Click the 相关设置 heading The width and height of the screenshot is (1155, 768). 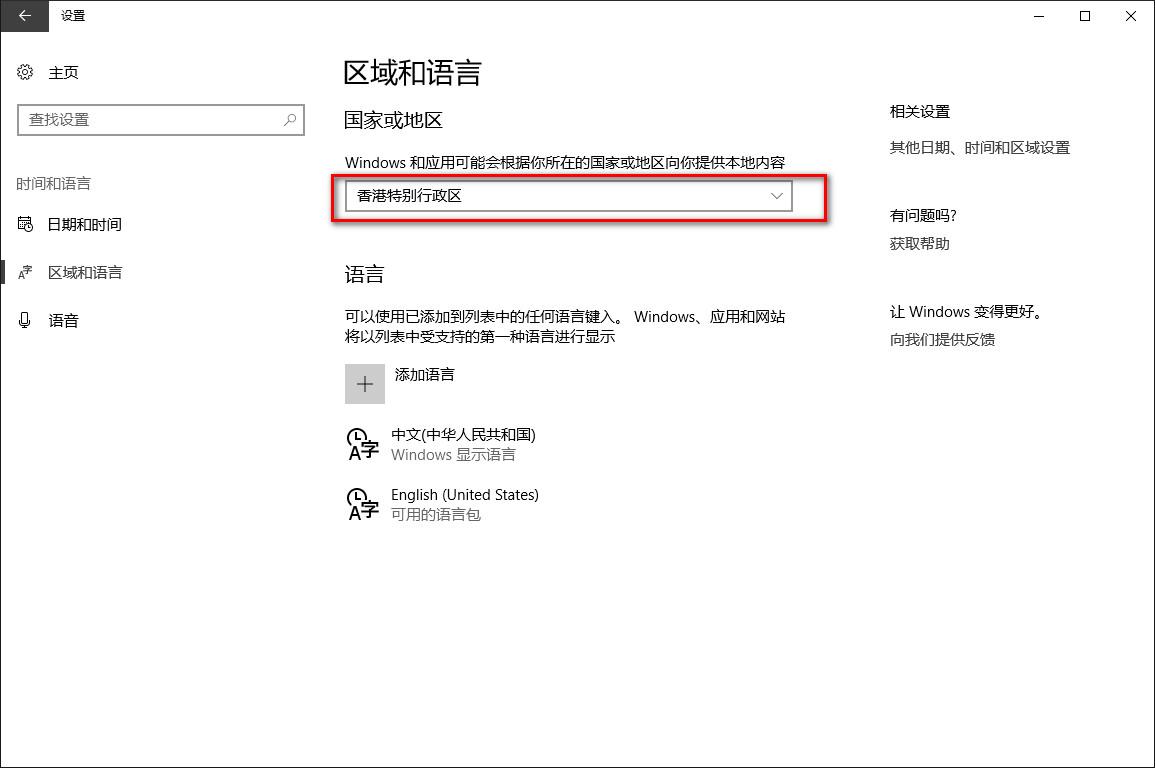(919, 112)
